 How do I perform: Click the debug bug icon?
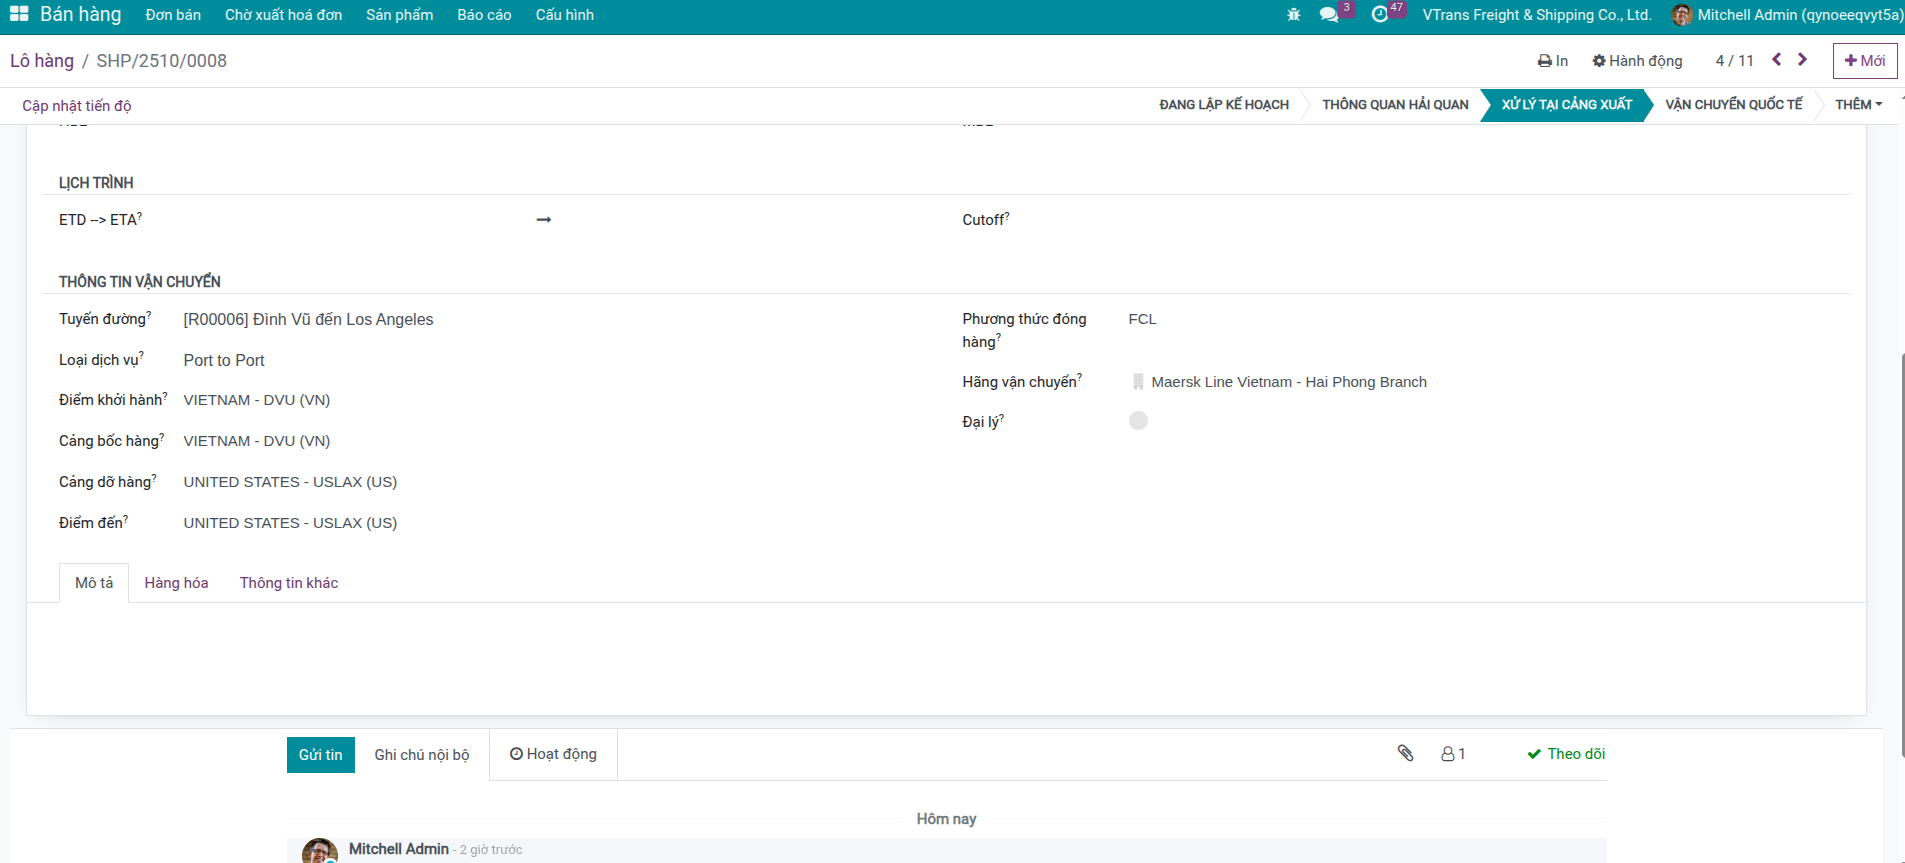(1293, 15)
